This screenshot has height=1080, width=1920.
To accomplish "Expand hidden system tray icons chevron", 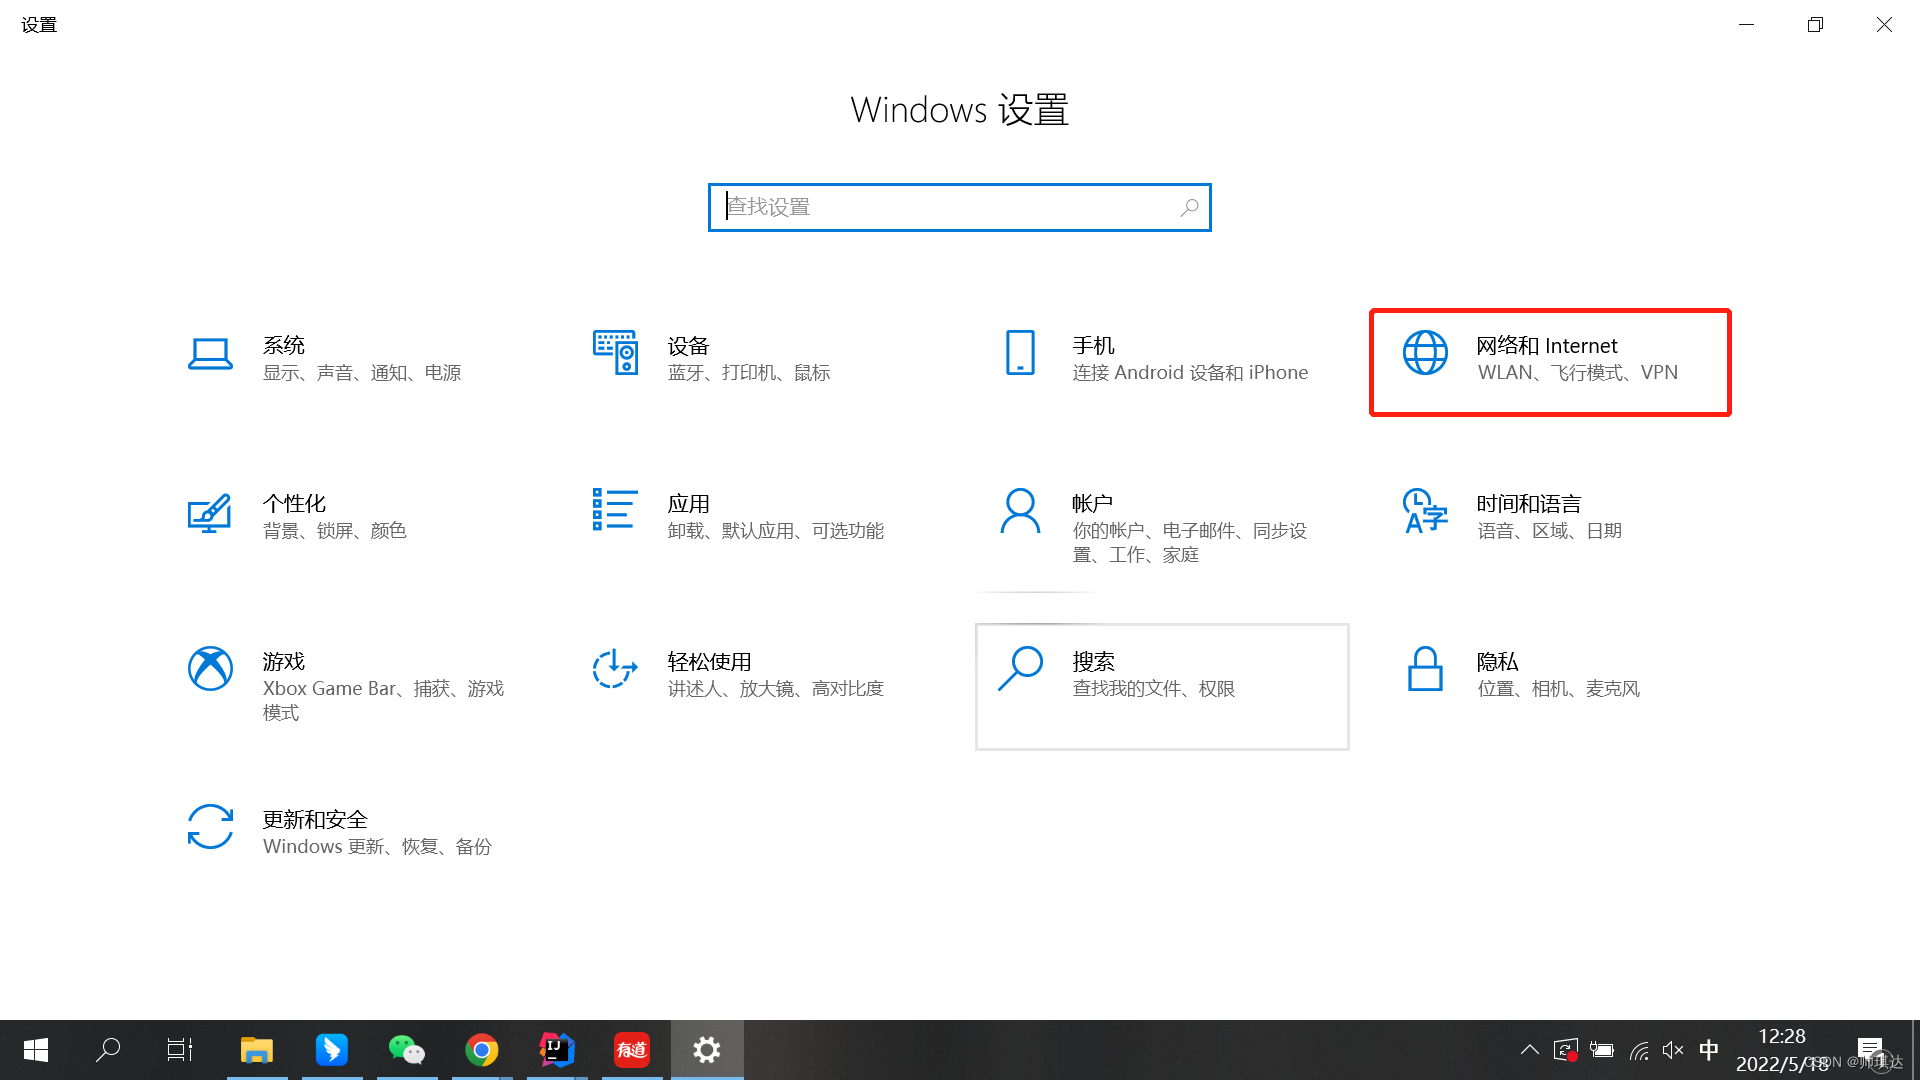I will [x=1529, y=1050].
